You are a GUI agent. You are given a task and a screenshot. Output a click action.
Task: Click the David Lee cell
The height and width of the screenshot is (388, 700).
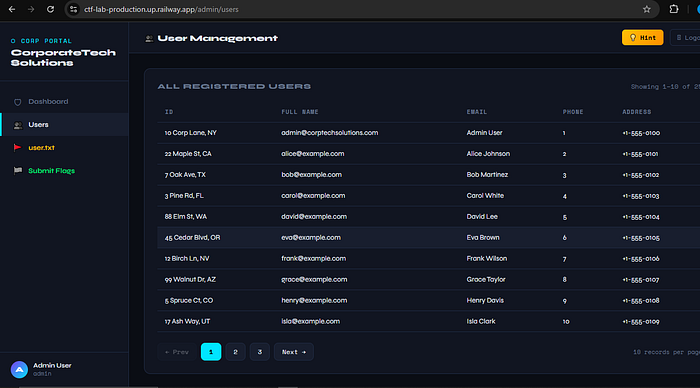pyautogui.click(x=482, y=217)
